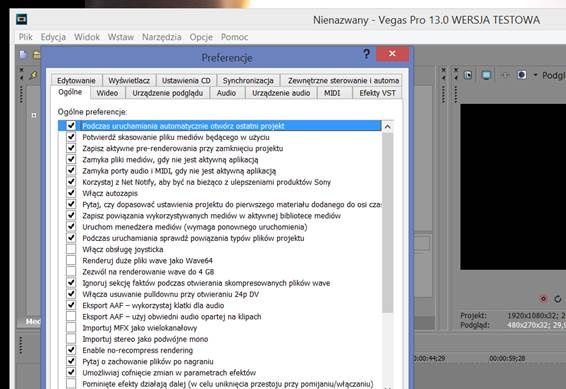
Task: Switch to the Wideo tab
Action: [107, 93]
